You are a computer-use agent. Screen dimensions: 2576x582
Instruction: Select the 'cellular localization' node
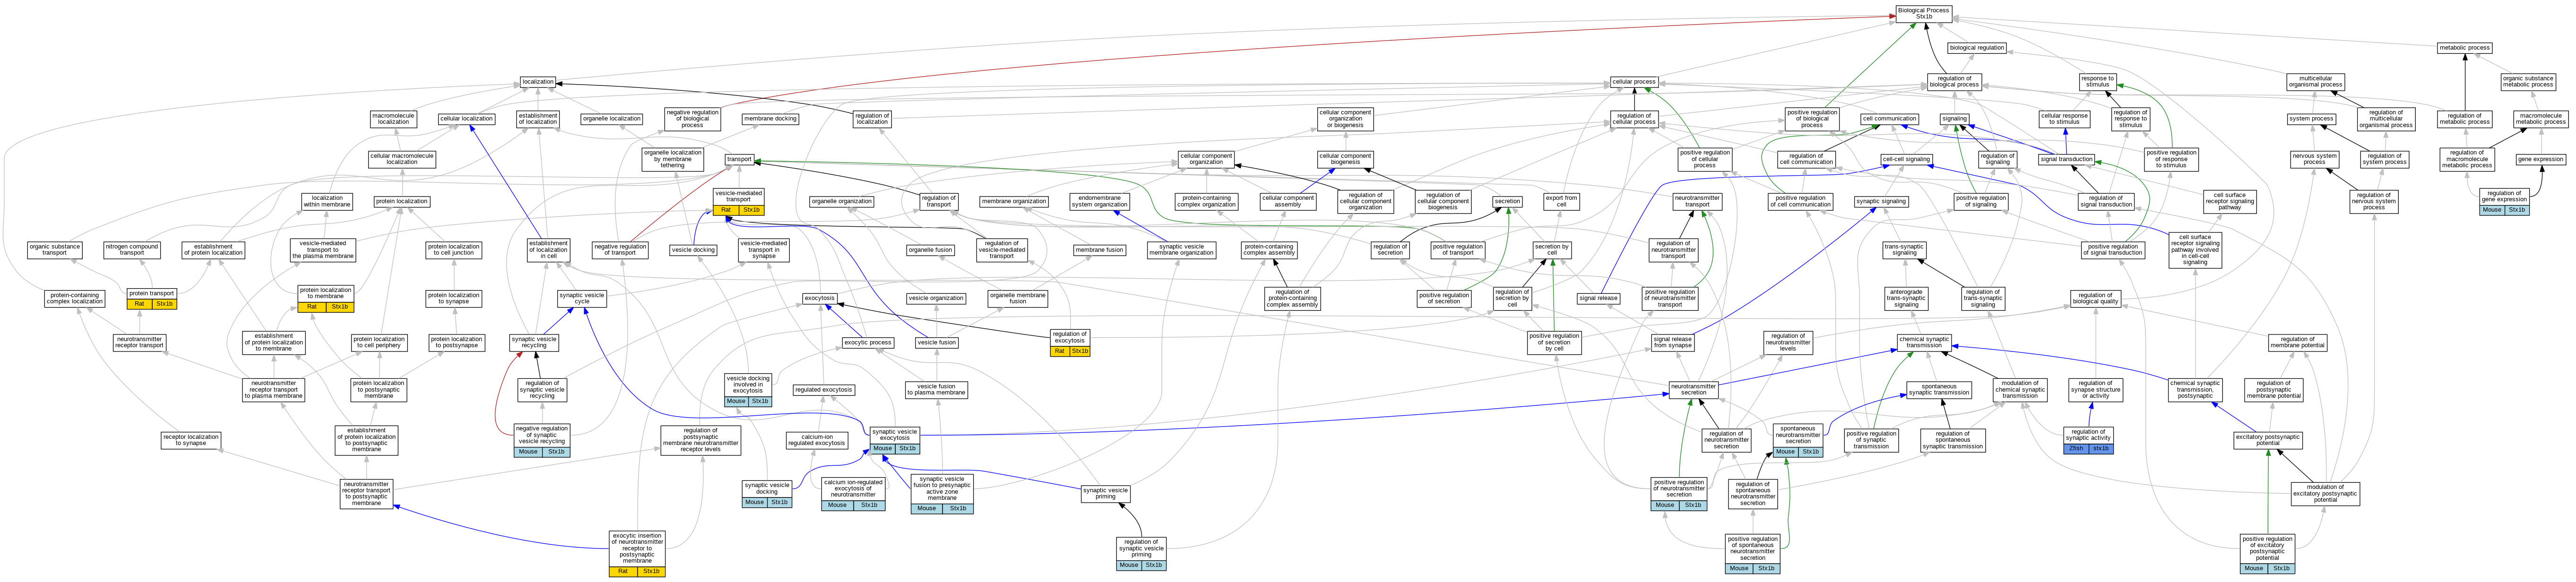pos(467,119)
